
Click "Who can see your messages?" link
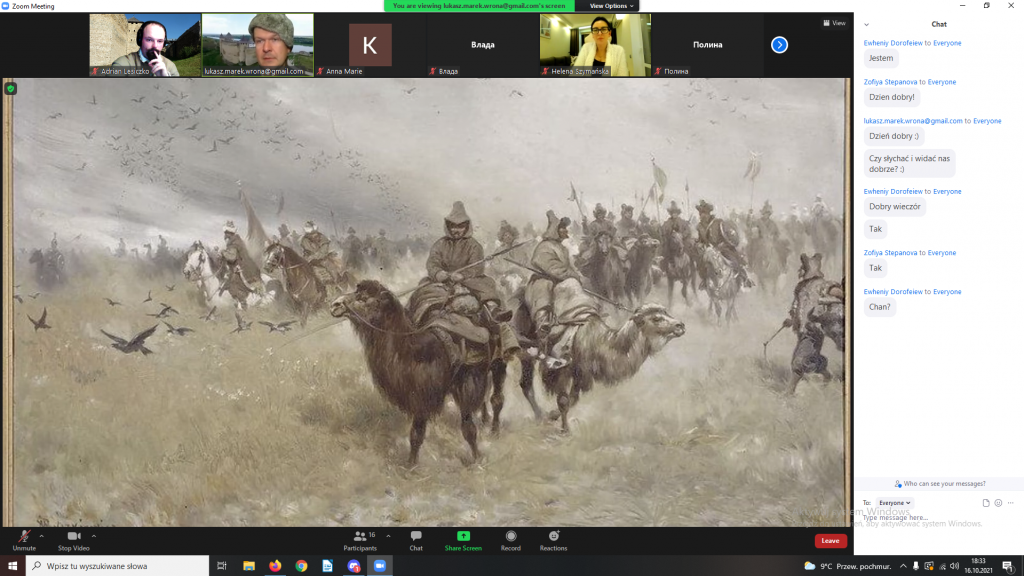939,484
